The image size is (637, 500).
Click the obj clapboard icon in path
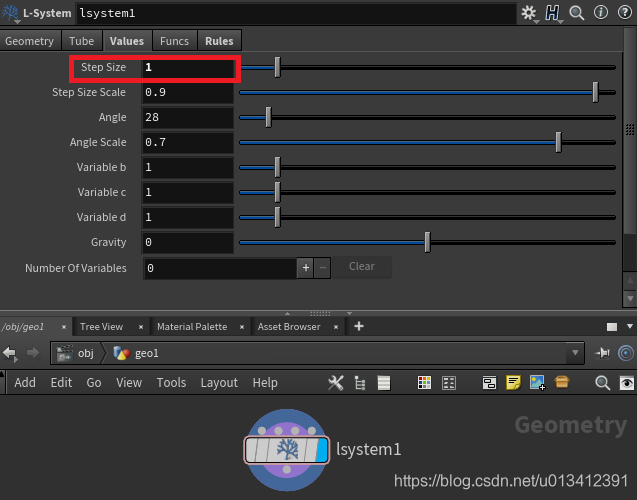pos(65,353)
